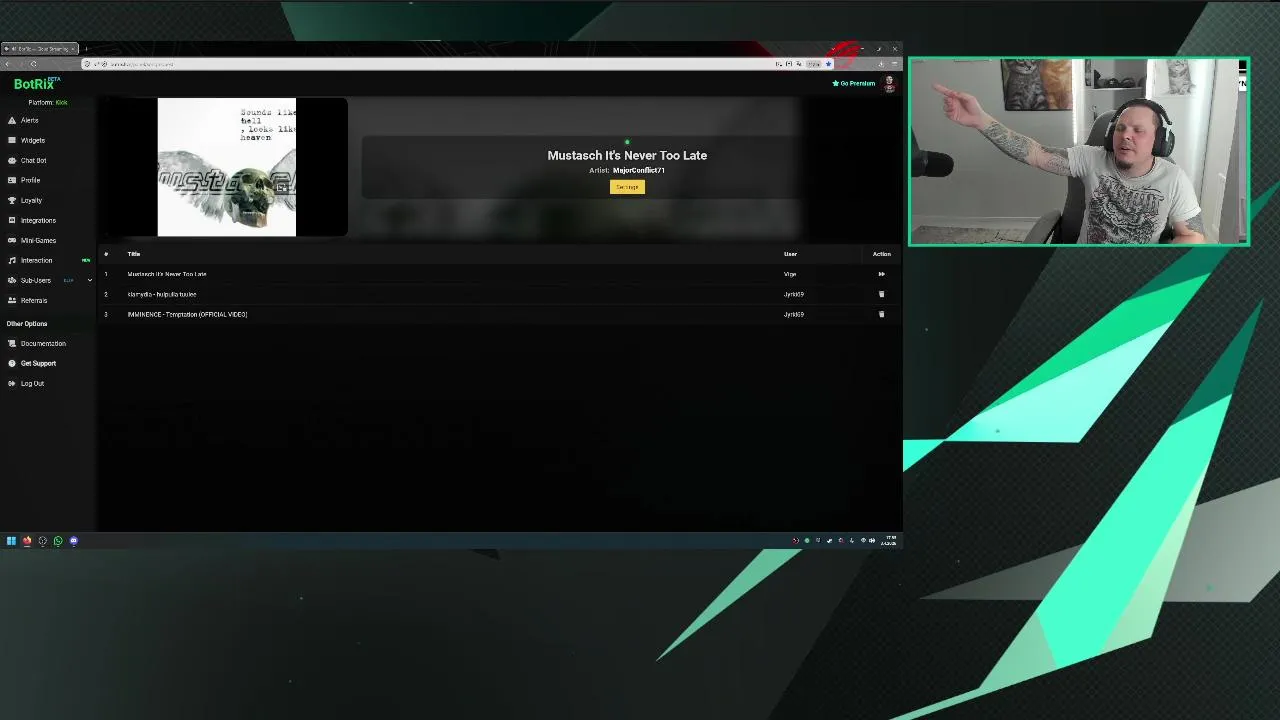
Task: Open Alerts in the BotRix sidebar
Action: pos(30,120)
